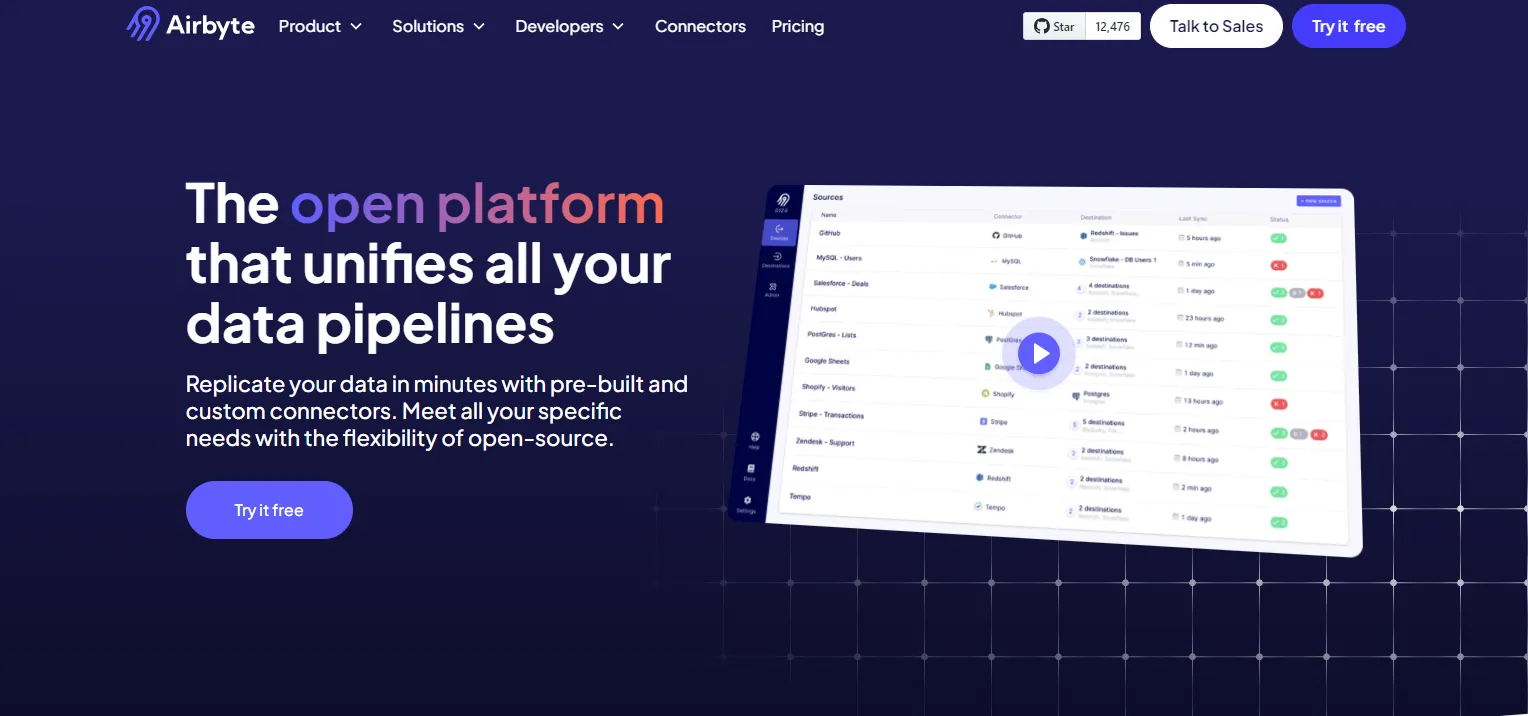The width and height of the screenshot is (1528, 716).
Task: Go to the Connectors page
Action: (x=700, y=26)
